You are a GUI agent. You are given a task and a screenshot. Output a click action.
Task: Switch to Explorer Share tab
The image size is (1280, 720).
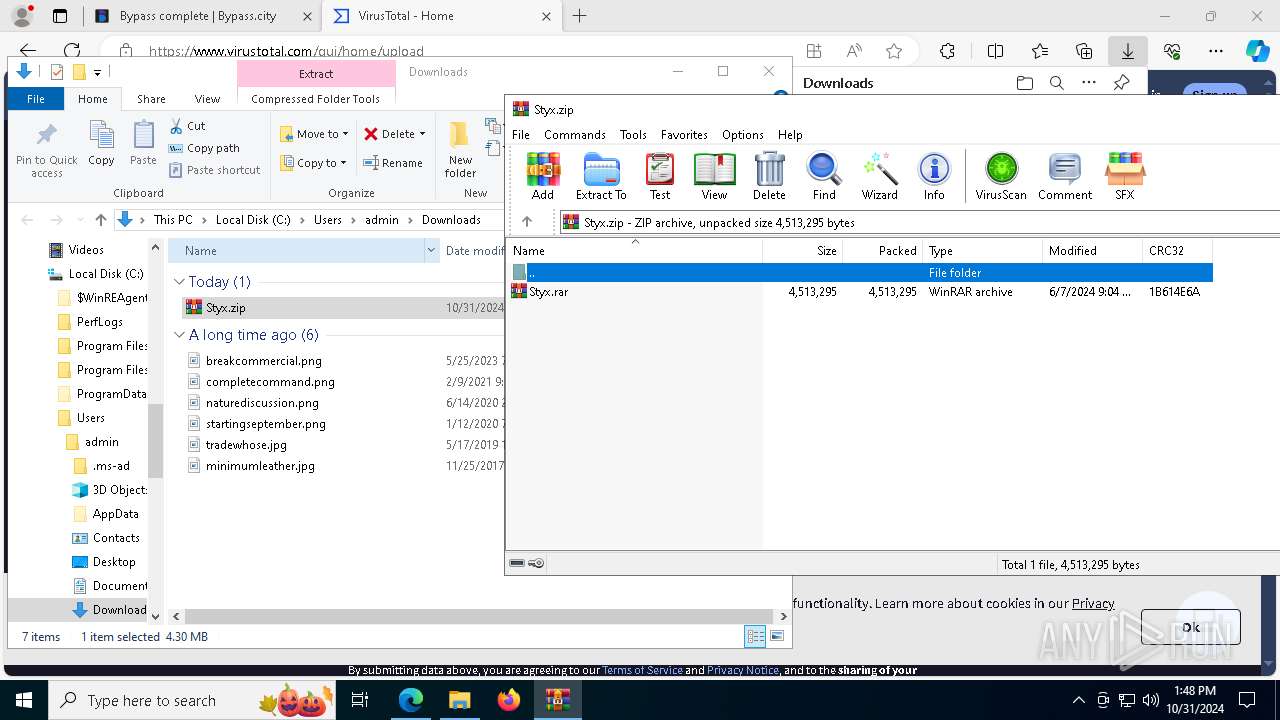[151, 99]
